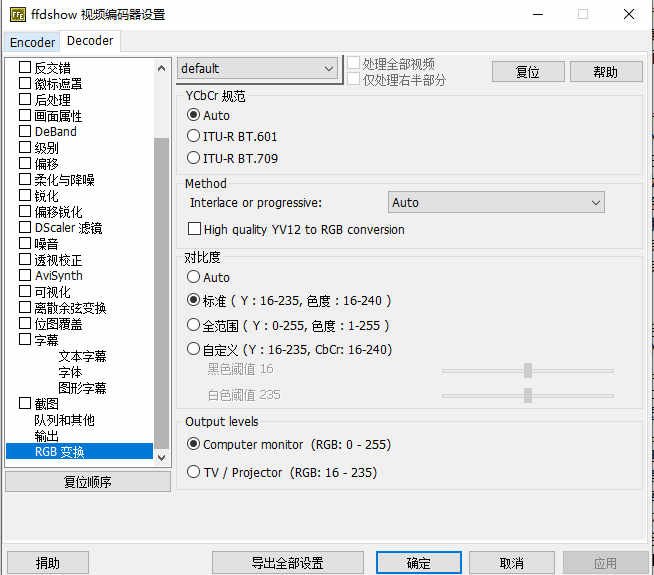The height and width of the screenshot is (575, 654).
Task: Click the 复位顺序 button
Action: (88, 482)
